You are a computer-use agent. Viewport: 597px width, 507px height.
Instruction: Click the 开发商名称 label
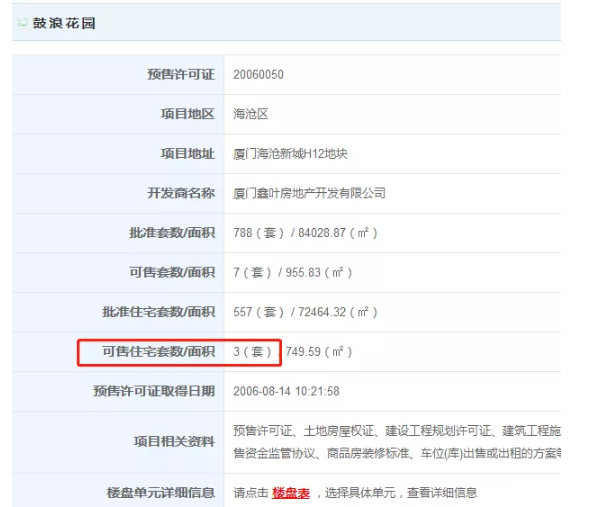(181, 193)
